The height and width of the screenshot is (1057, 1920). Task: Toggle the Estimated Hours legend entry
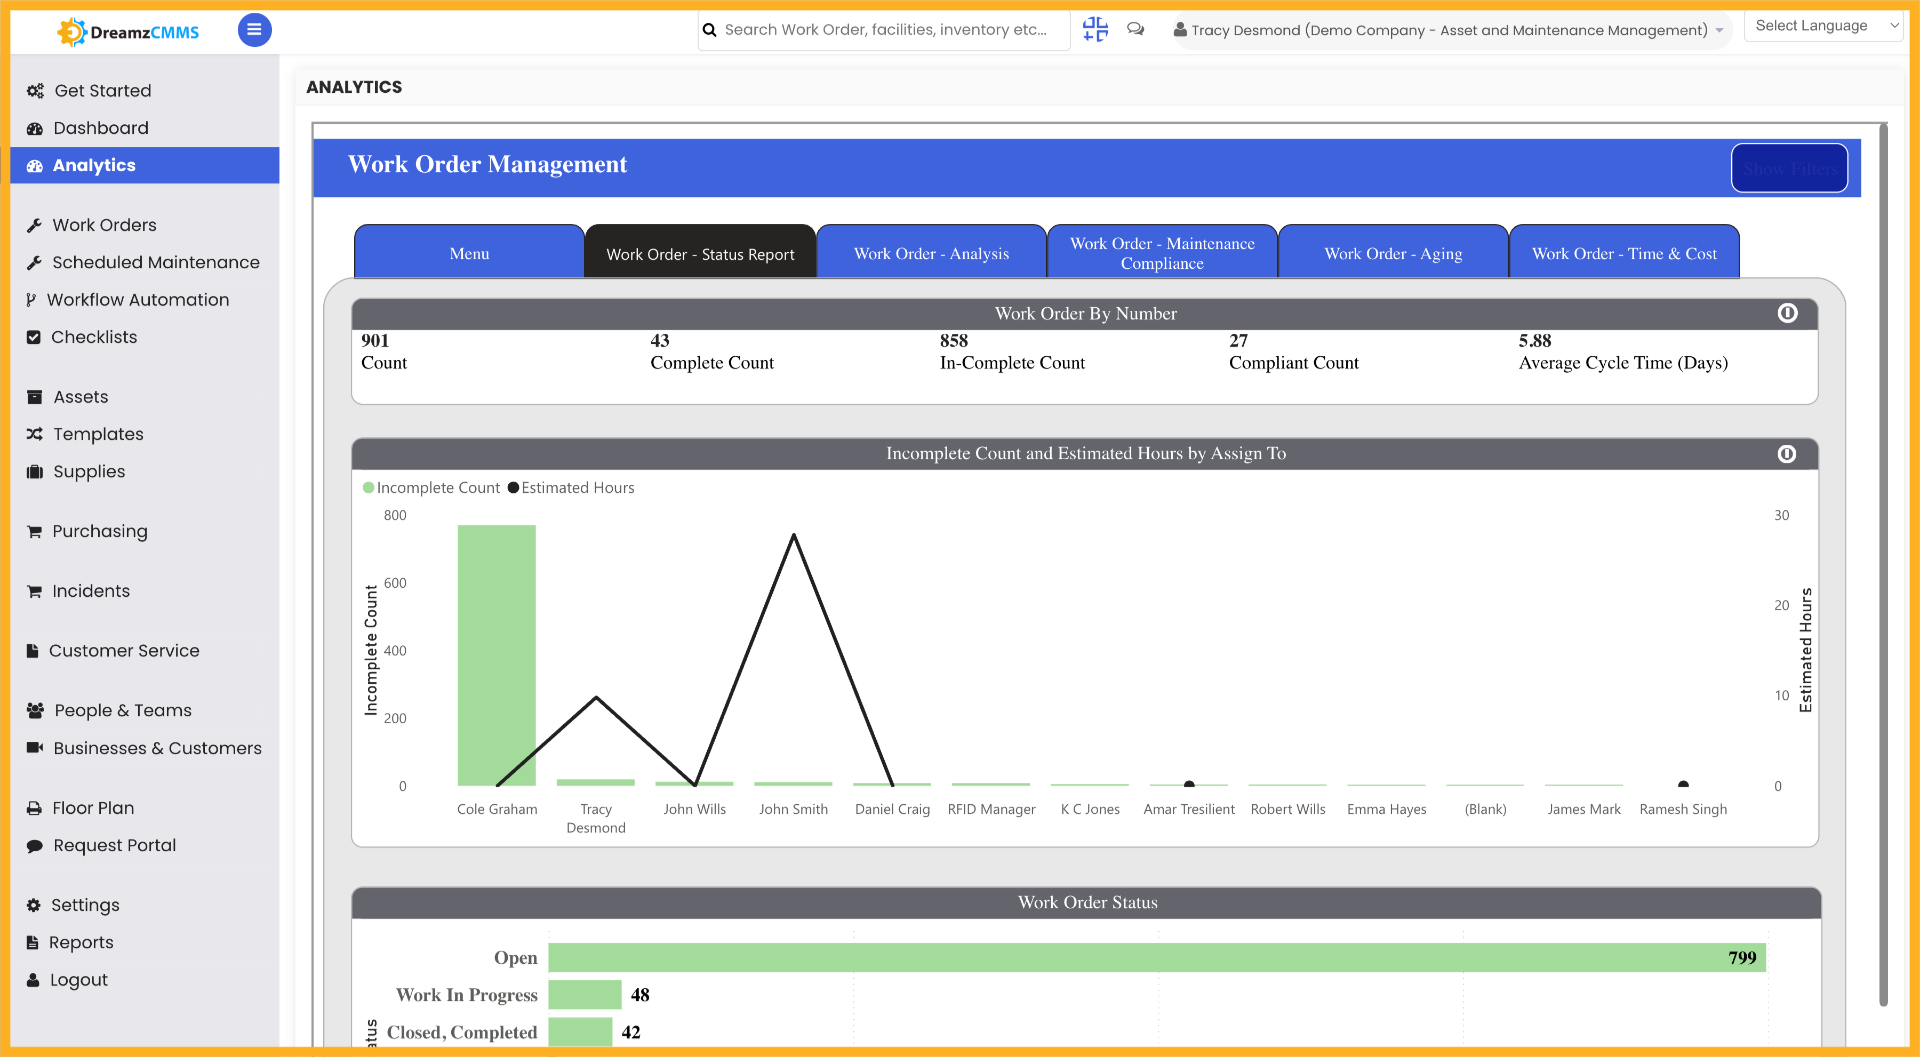point(570,488)
